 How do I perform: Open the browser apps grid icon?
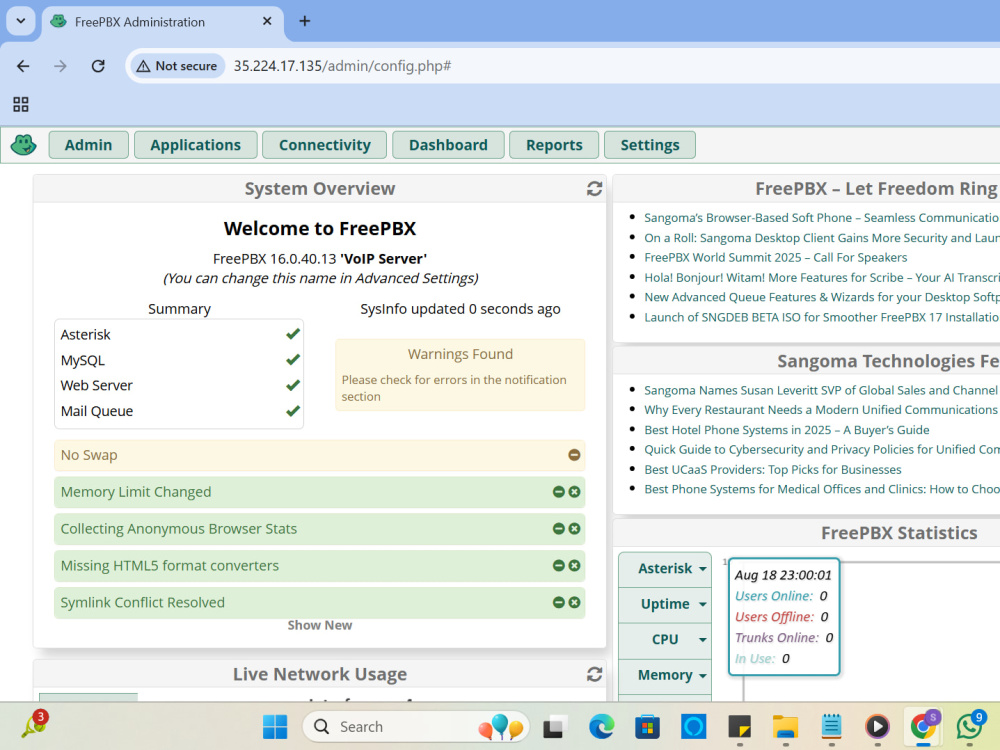[x=20, y=104]
